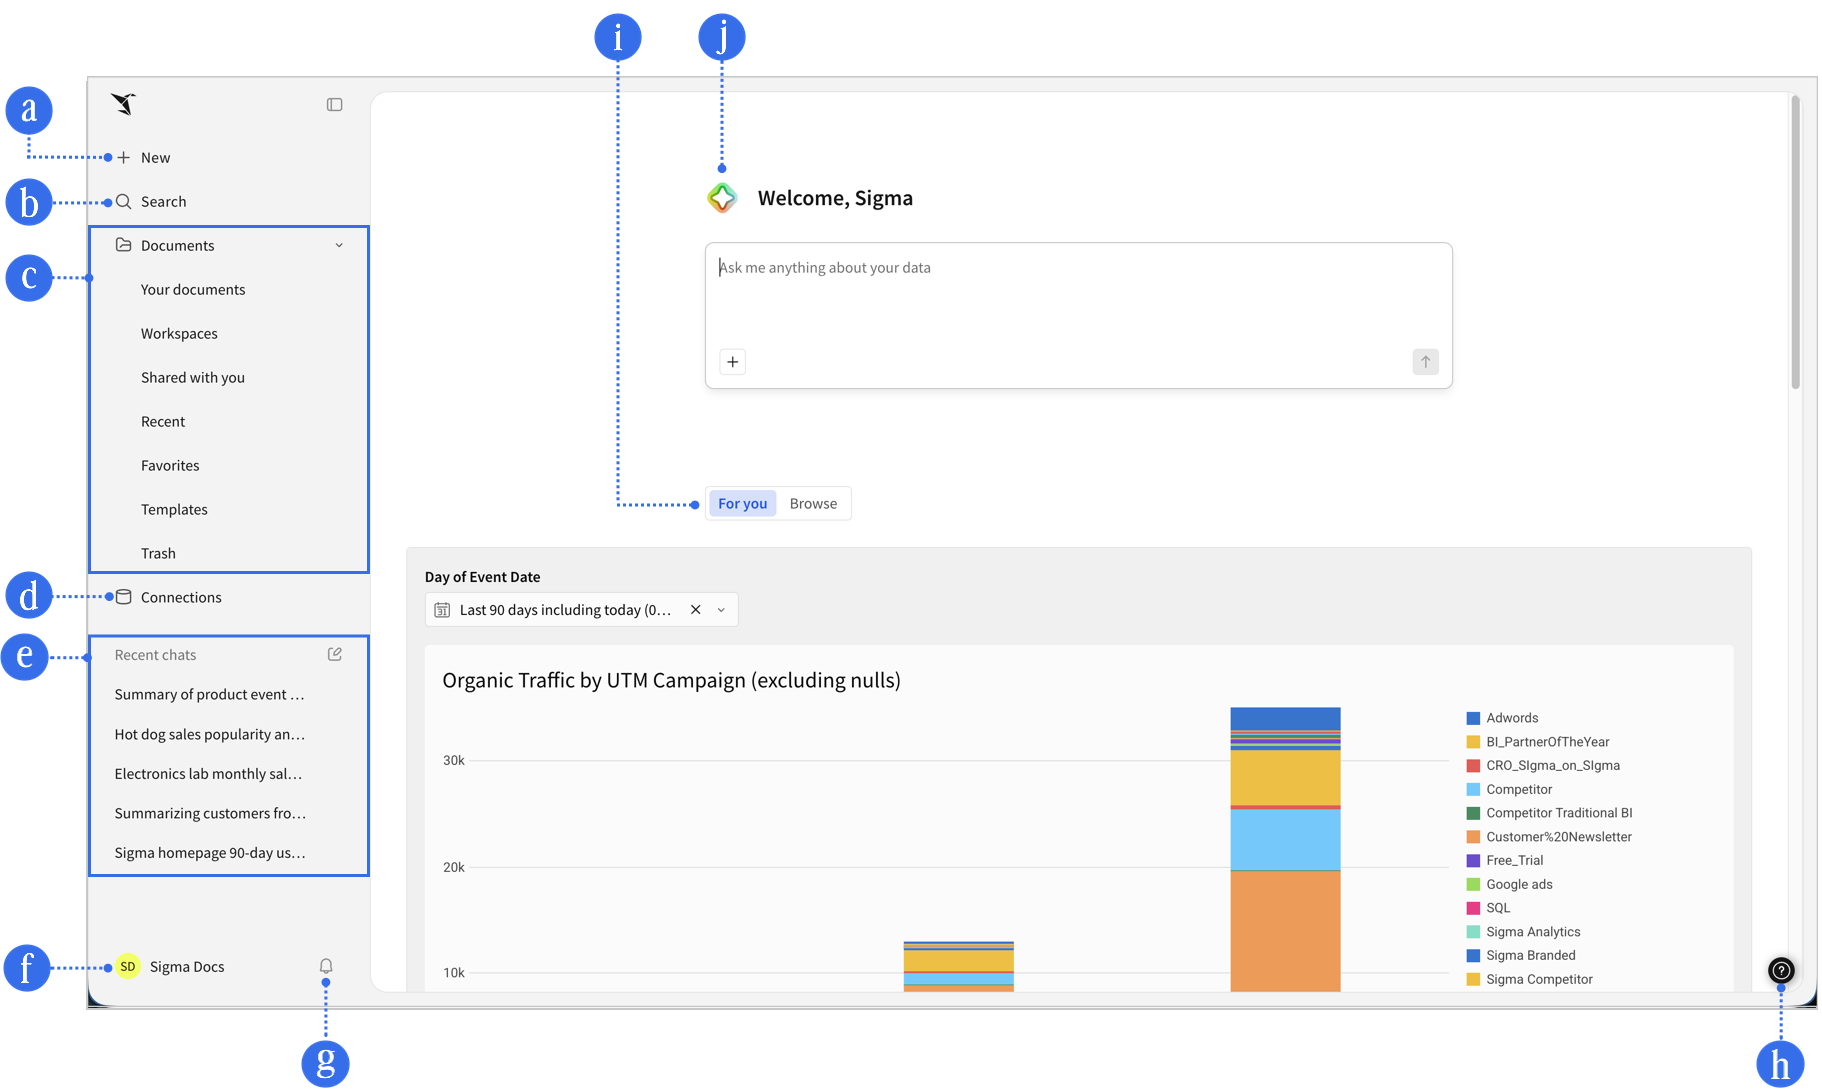Open chat Electronics lab monthly sal…
Image resolution: width=1822 pixels, height=1091 pixels.
(x=208, y=774)
